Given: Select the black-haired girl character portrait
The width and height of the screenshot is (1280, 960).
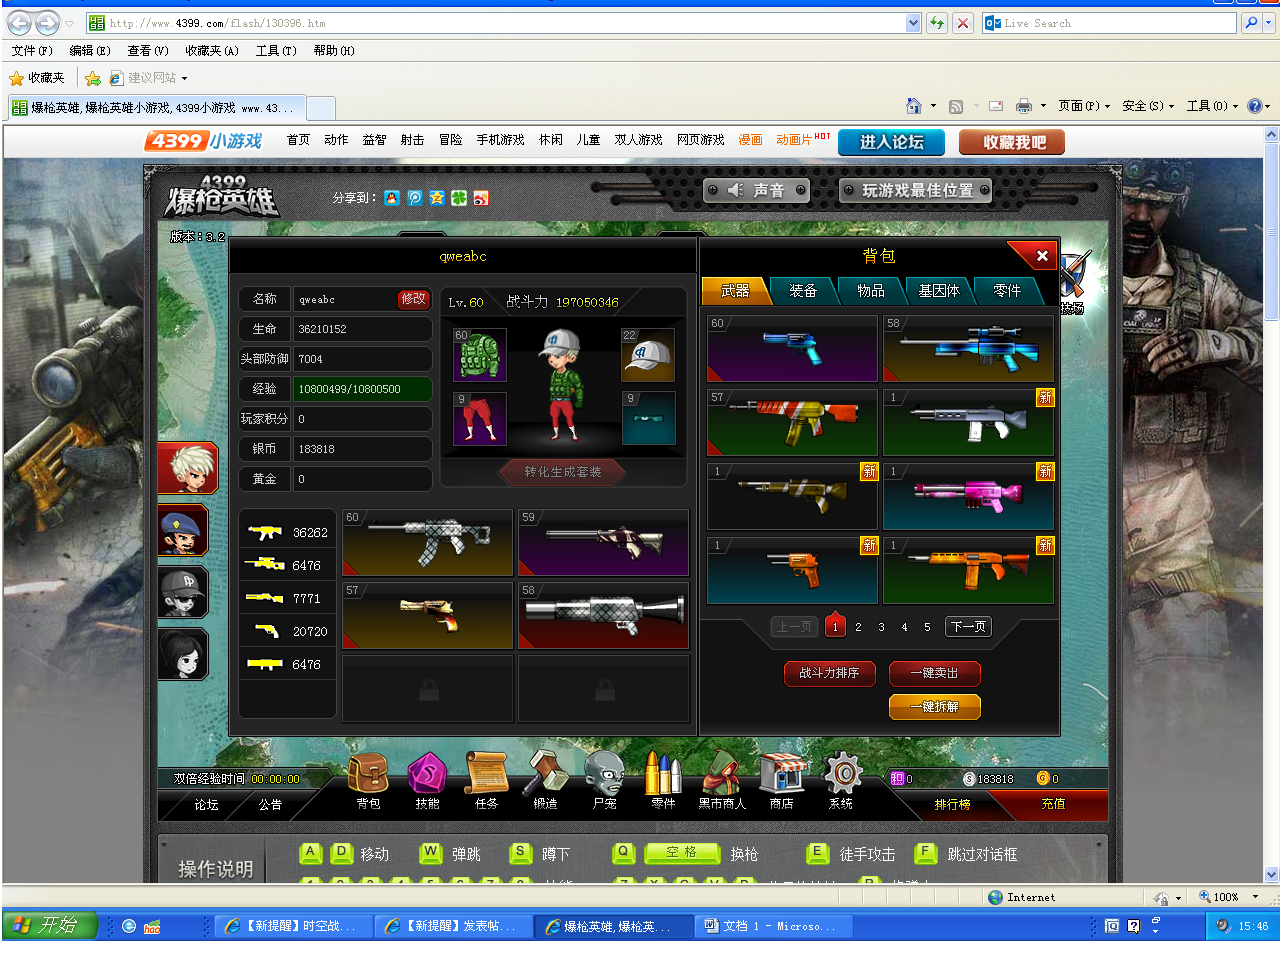Looking at the screenshot, I should pos(183,654).
